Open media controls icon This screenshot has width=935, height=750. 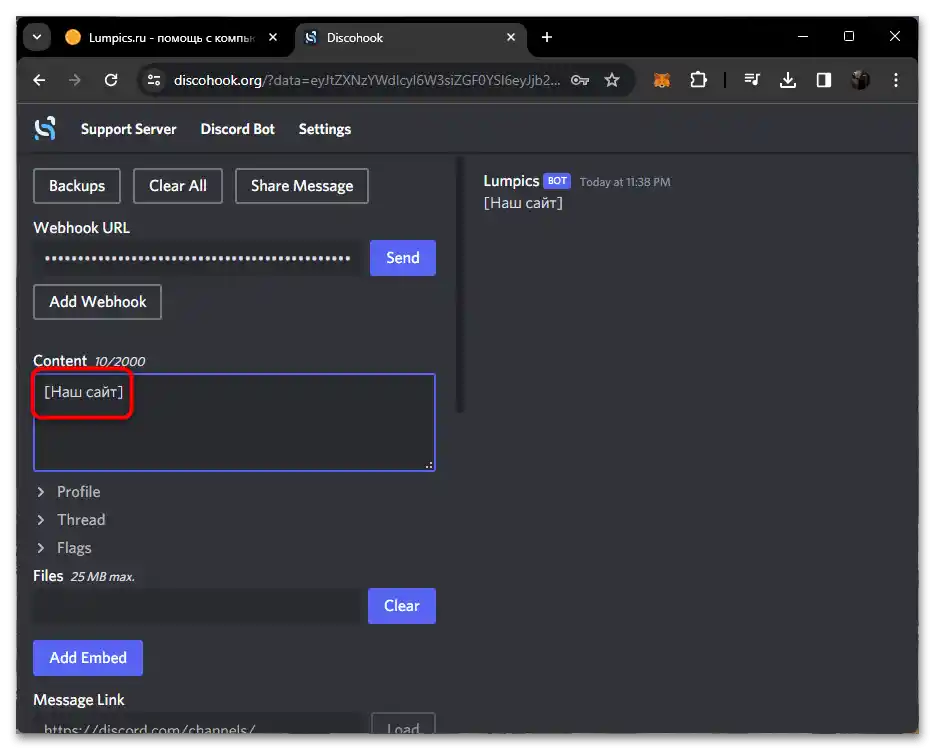[752, 80]
